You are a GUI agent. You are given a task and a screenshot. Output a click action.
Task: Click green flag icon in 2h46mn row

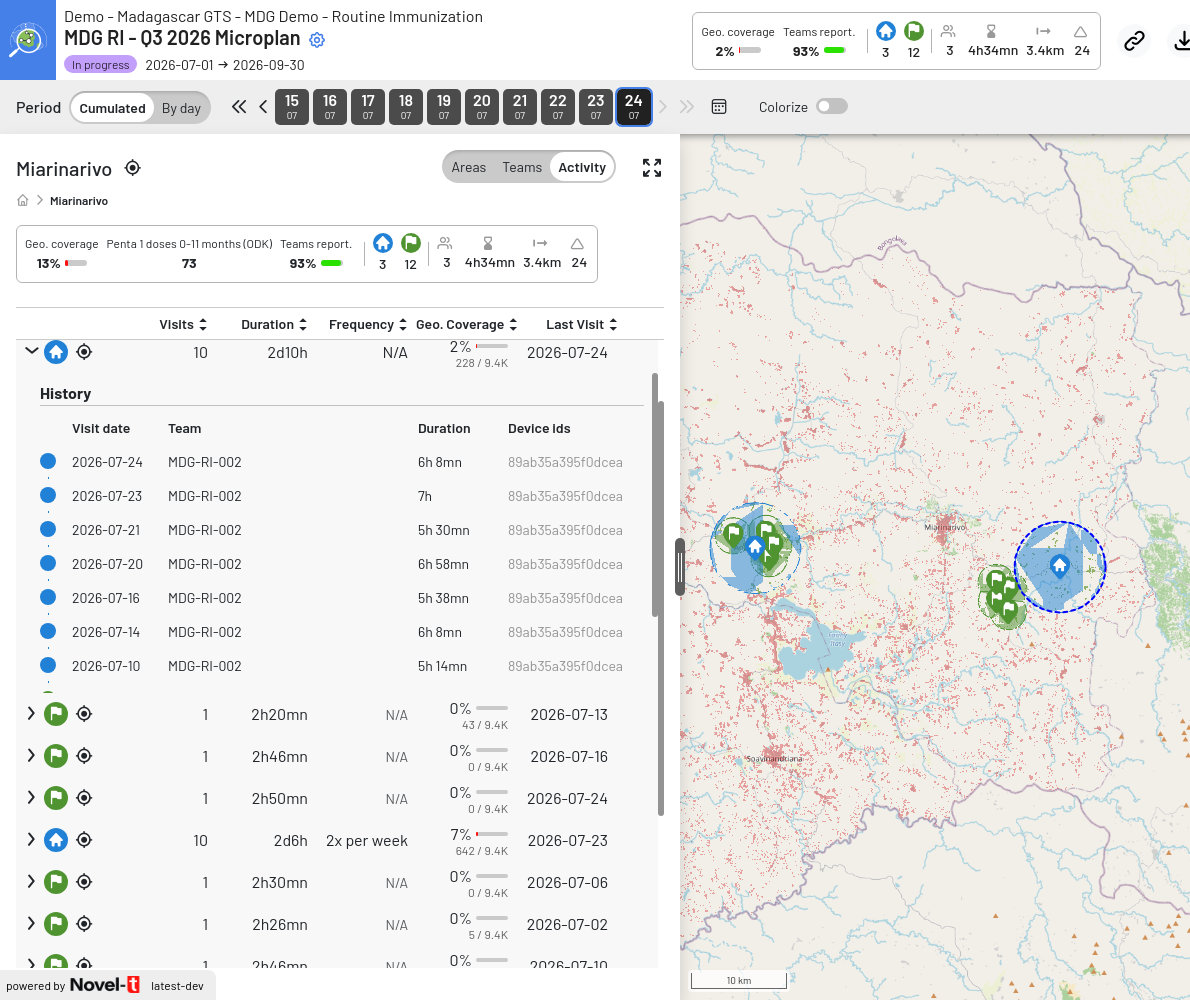56,756
